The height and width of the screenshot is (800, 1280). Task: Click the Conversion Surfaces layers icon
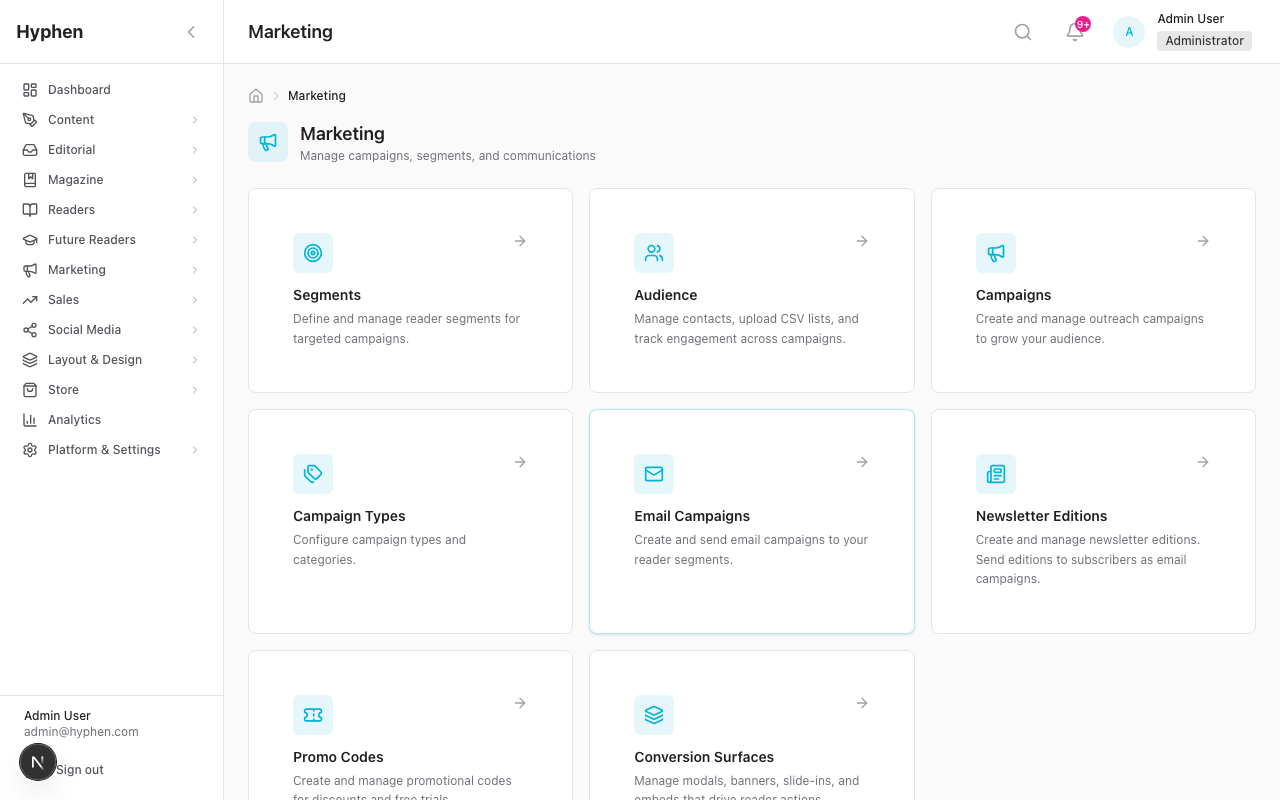(654, 715)
